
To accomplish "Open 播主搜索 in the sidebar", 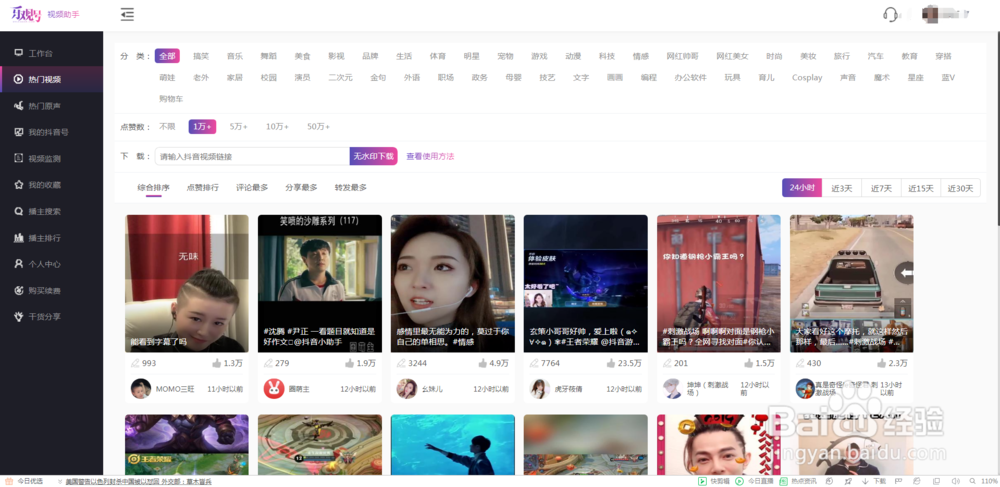I will [x=44, y=212].
